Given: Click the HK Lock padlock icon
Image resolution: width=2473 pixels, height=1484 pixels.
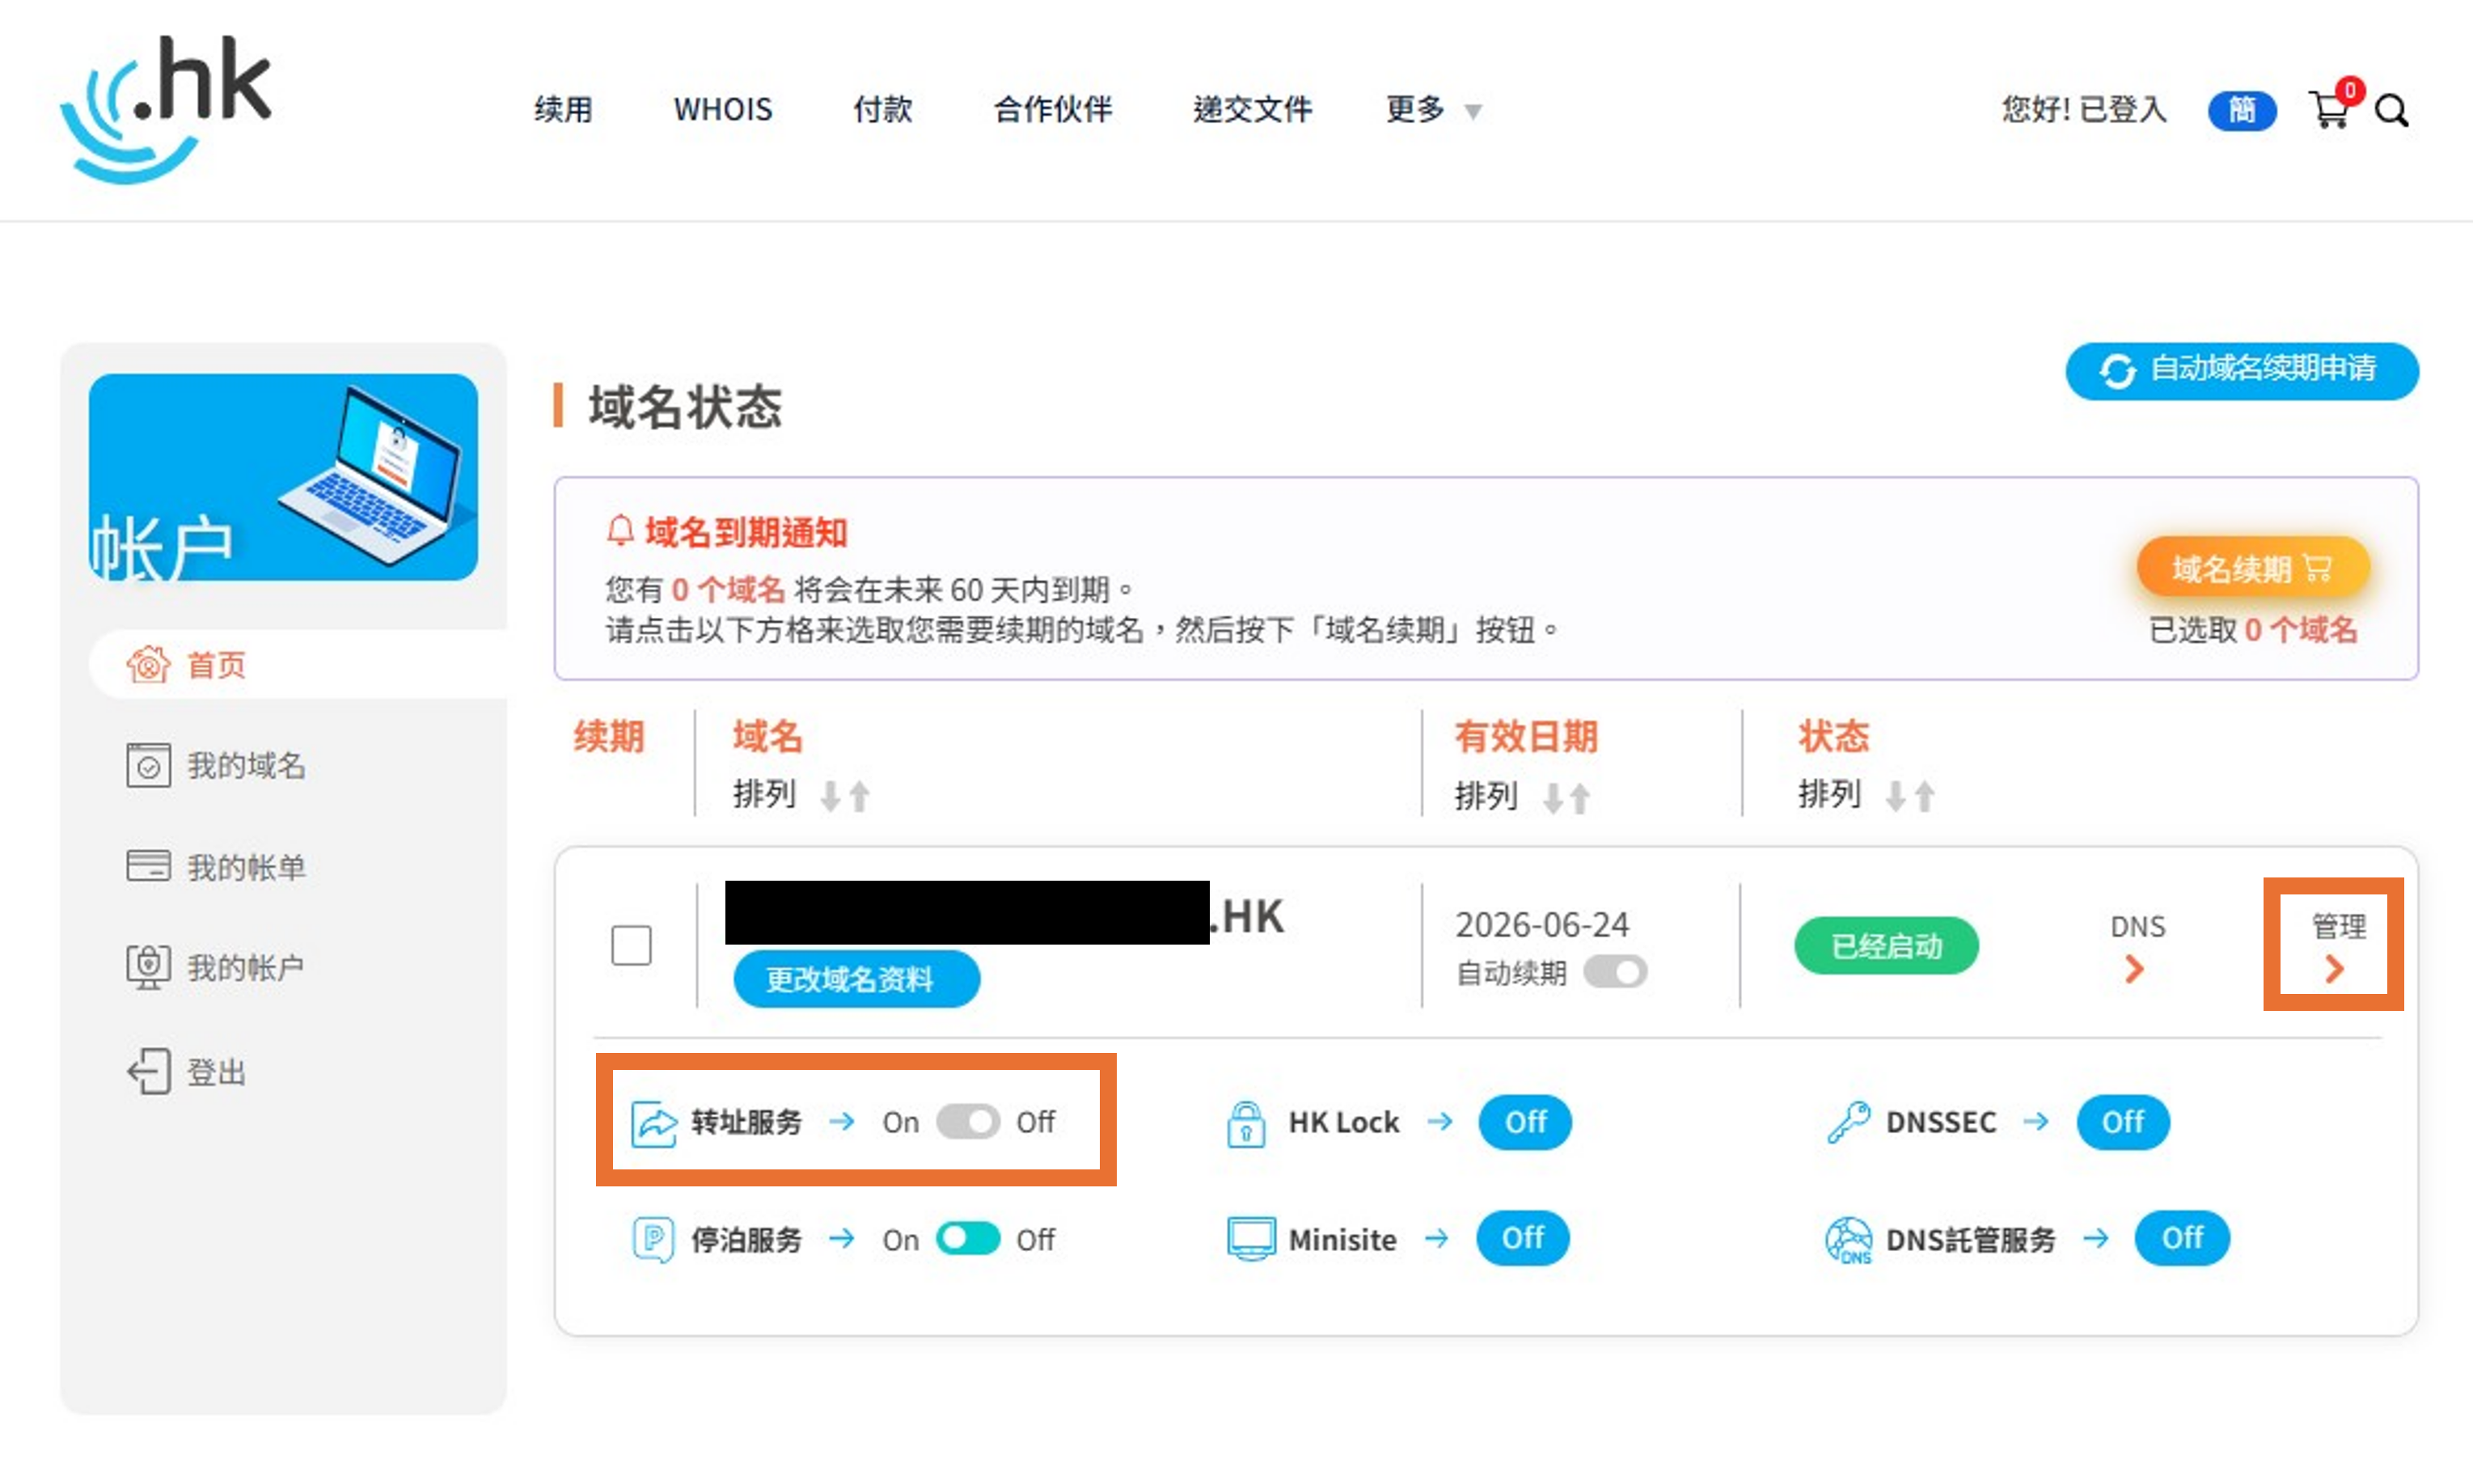Looking at the screenshot, I should (x=1245, y=1123).
